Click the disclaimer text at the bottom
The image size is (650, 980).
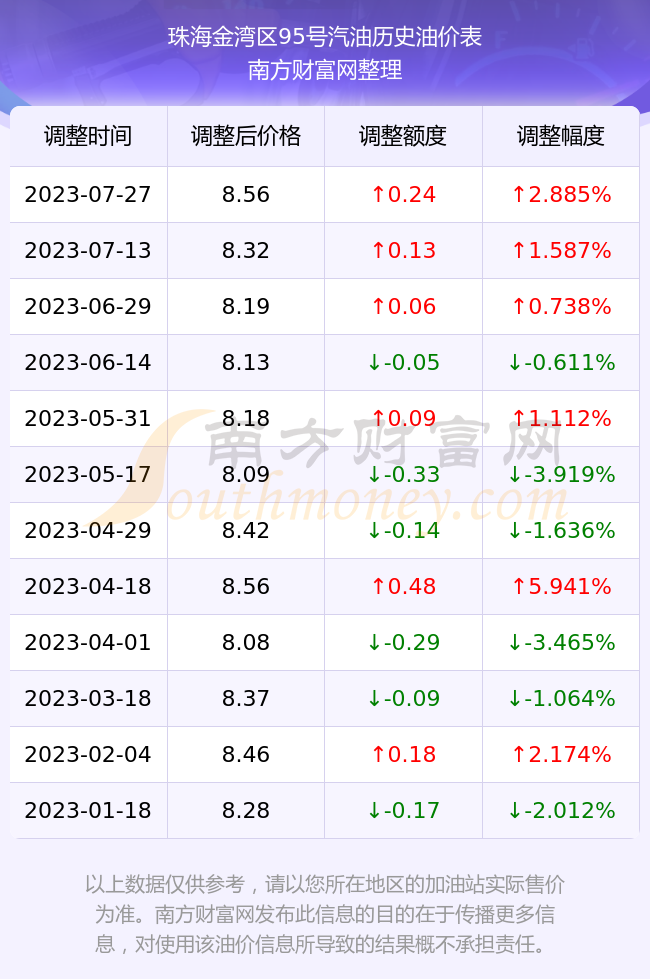324,914
